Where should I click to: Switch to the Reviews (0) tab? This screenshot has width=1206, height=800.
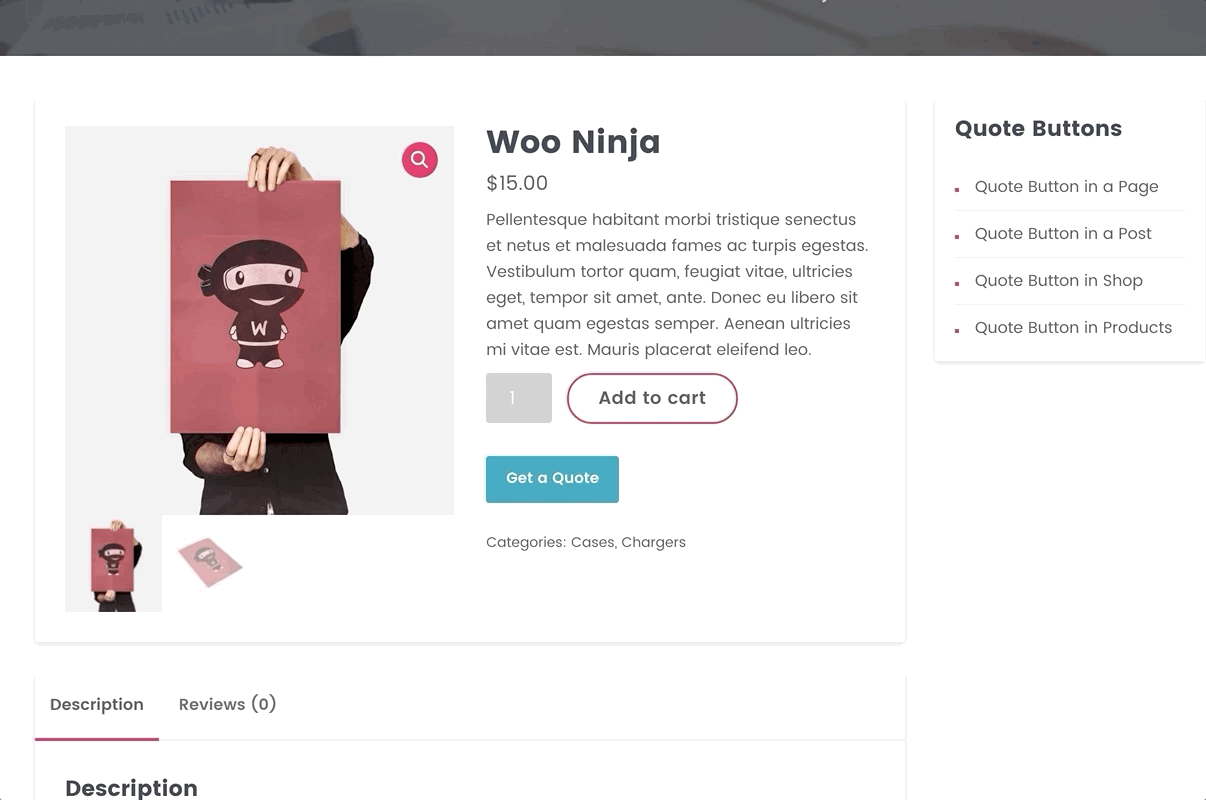coord(227,705)
